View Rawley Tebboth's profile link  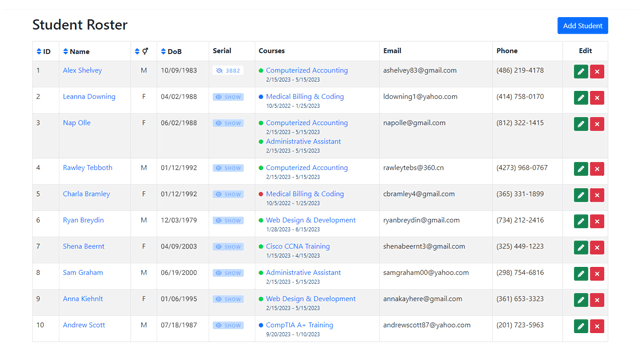click(87, 167)
